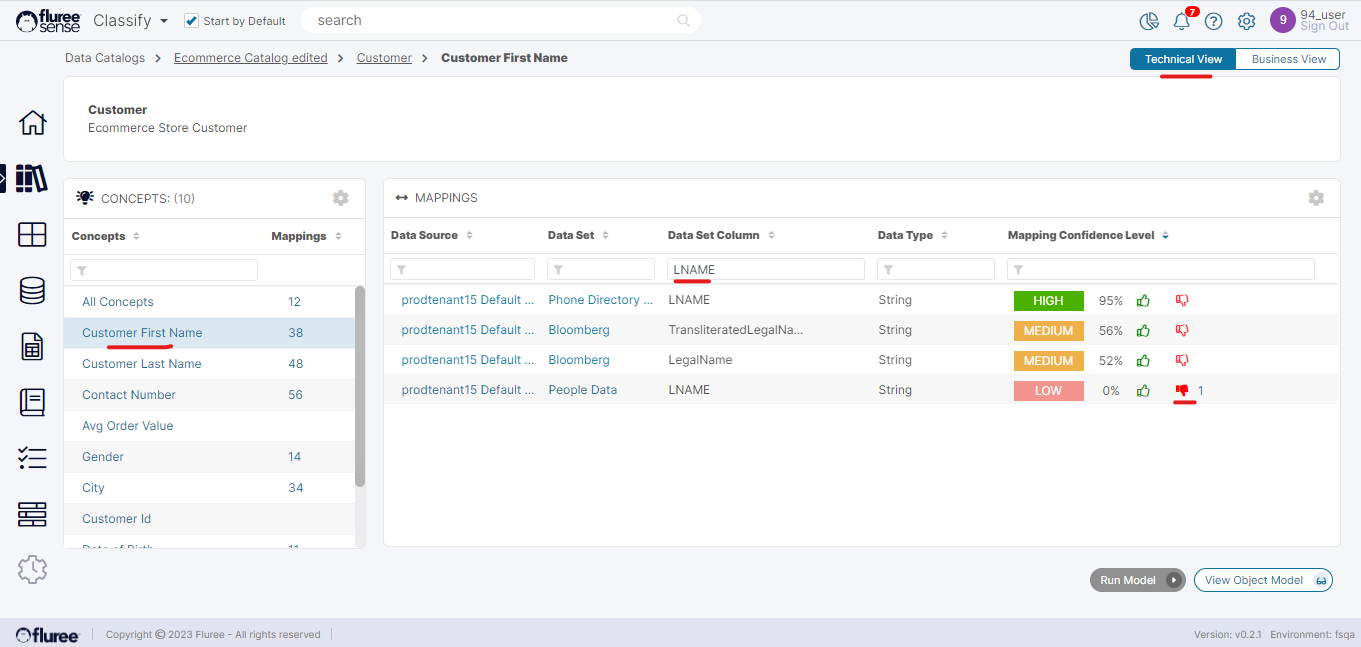
Task: Click the concepts list vertical scrollbar
Action: tap(360, 386)
